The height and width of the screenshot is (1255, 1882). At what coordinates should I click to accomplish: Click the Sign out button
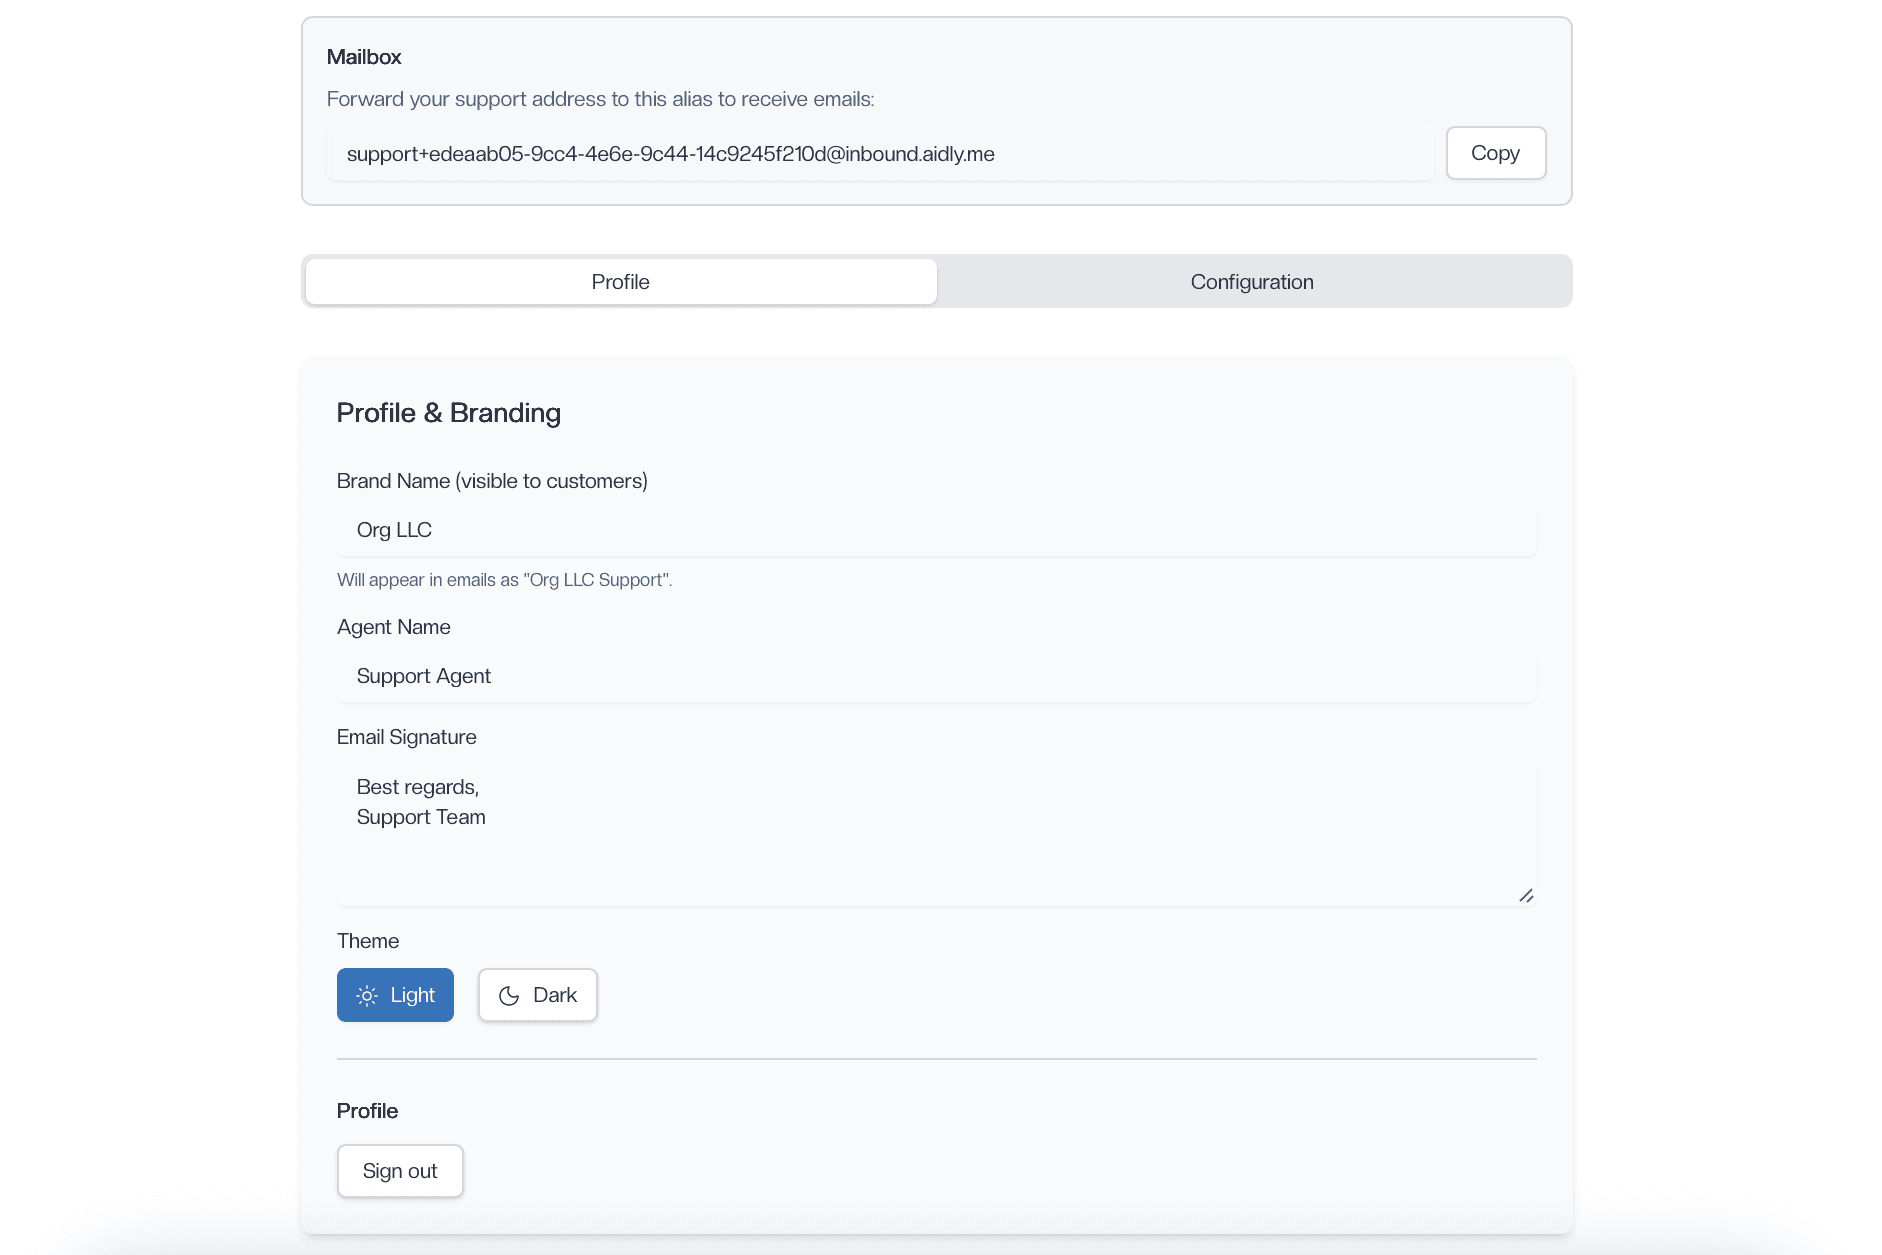[400, 1170]
